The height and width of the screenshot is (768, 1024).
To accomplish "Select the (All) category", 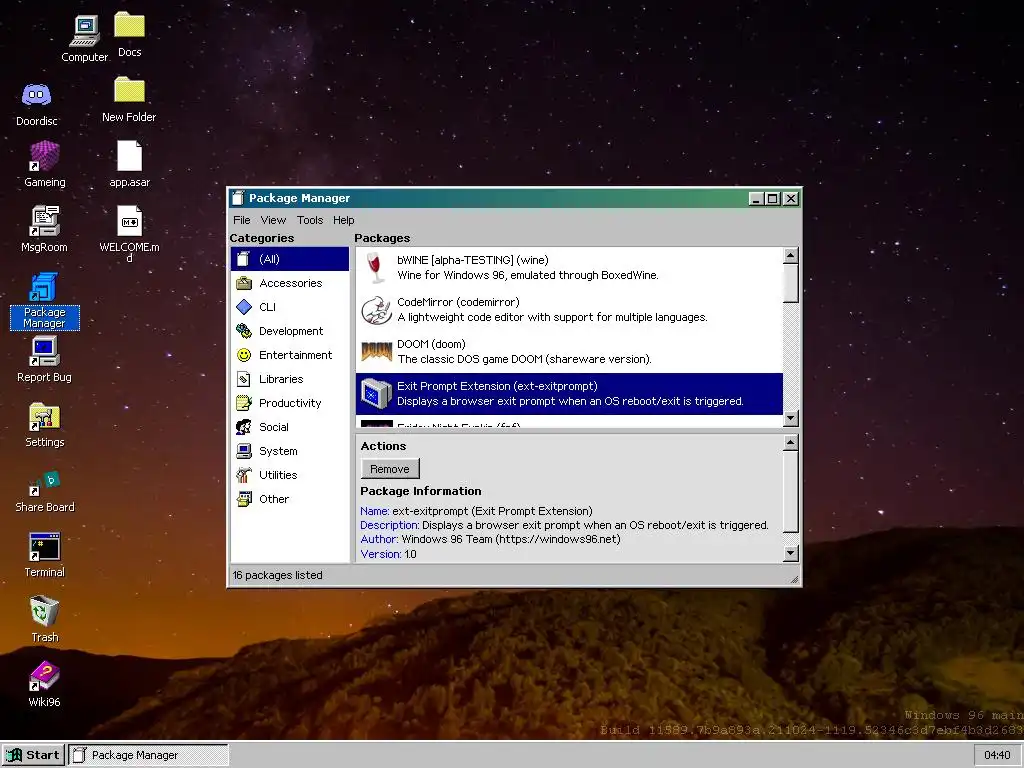I will (290, 259).
